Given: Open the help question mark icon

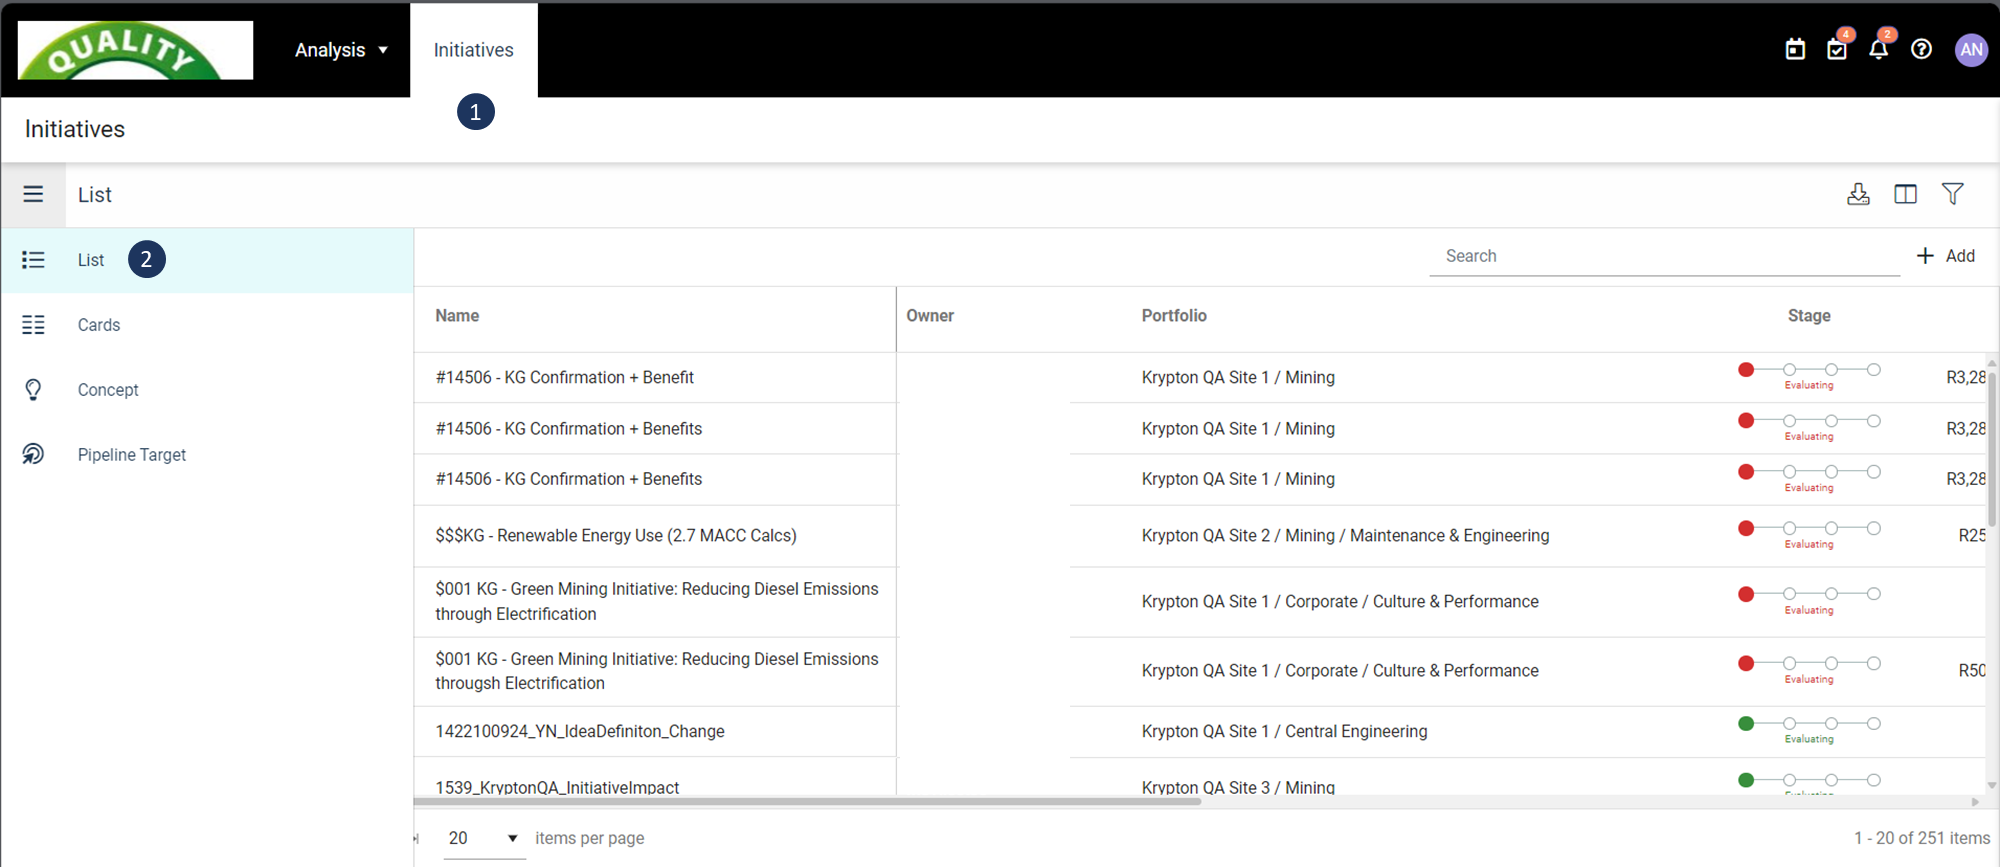Looking at the screenshot, I should click(x=1921, y=49).
